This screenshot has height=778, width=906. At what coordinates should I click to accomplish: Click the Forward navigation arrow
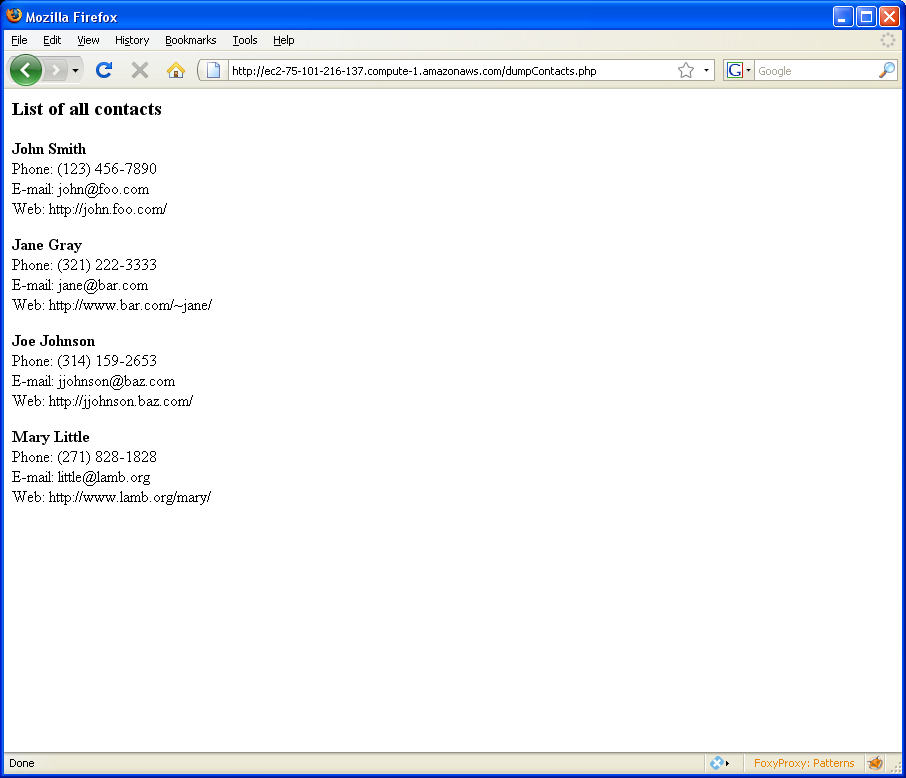click(55, 71)
